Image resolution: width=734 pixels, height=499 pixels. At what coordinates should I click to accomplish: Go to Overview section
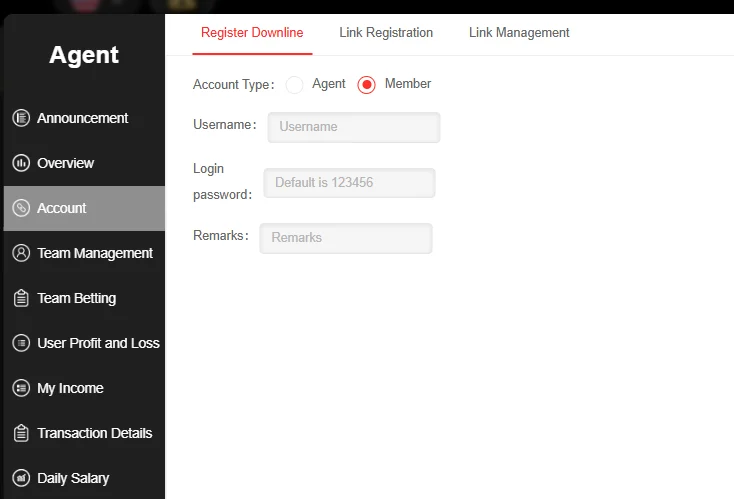(84, 163)
